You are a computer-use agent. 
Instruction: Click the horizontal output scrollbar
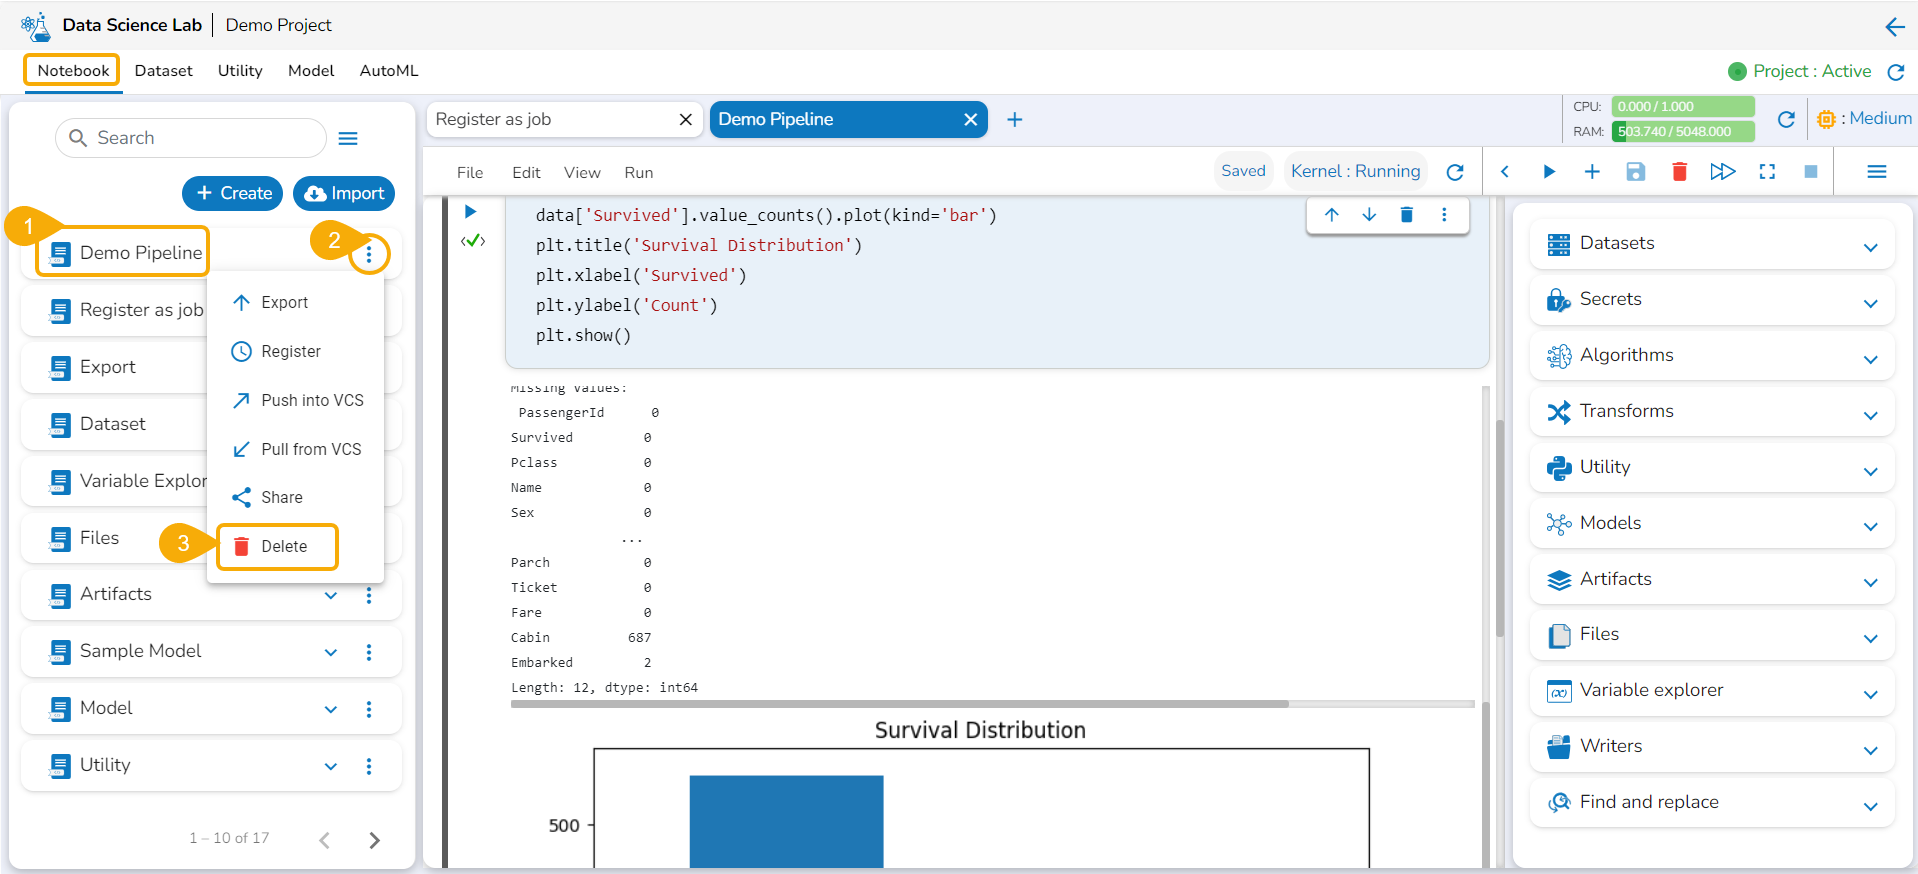coord(899,704)
